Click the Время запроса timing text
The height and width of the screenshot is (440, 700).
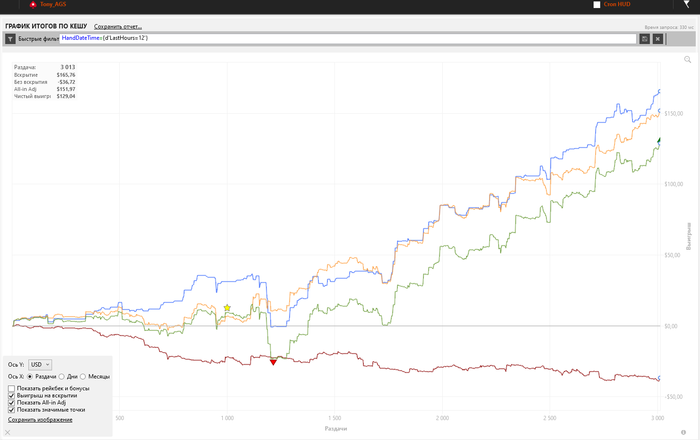tap(669, 27)
